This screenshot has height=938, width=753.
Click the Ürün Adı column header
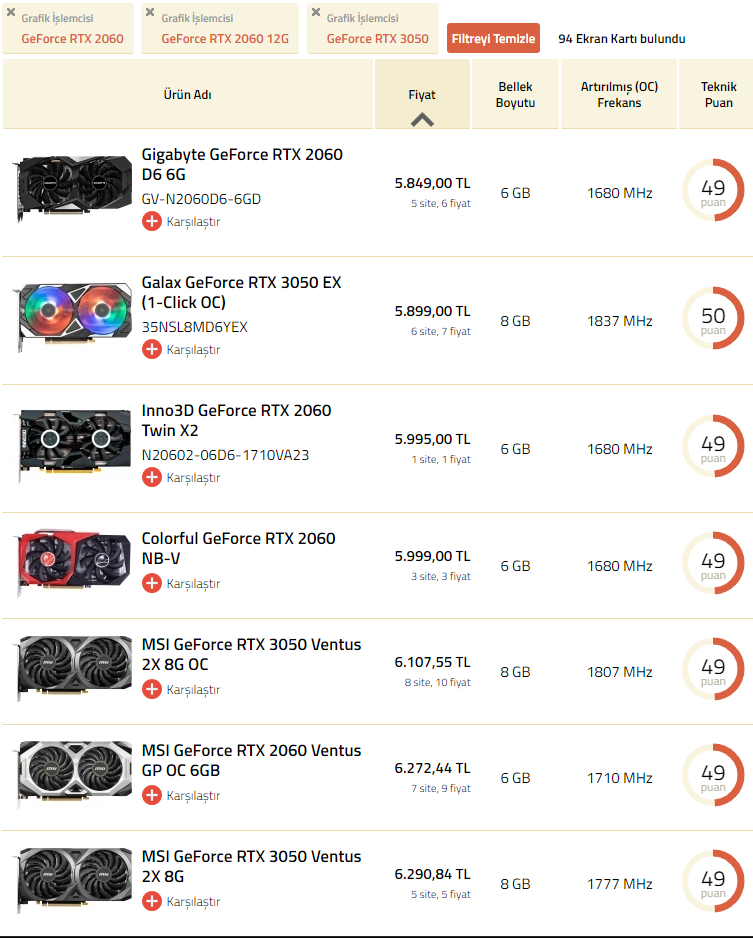point(188,95)
